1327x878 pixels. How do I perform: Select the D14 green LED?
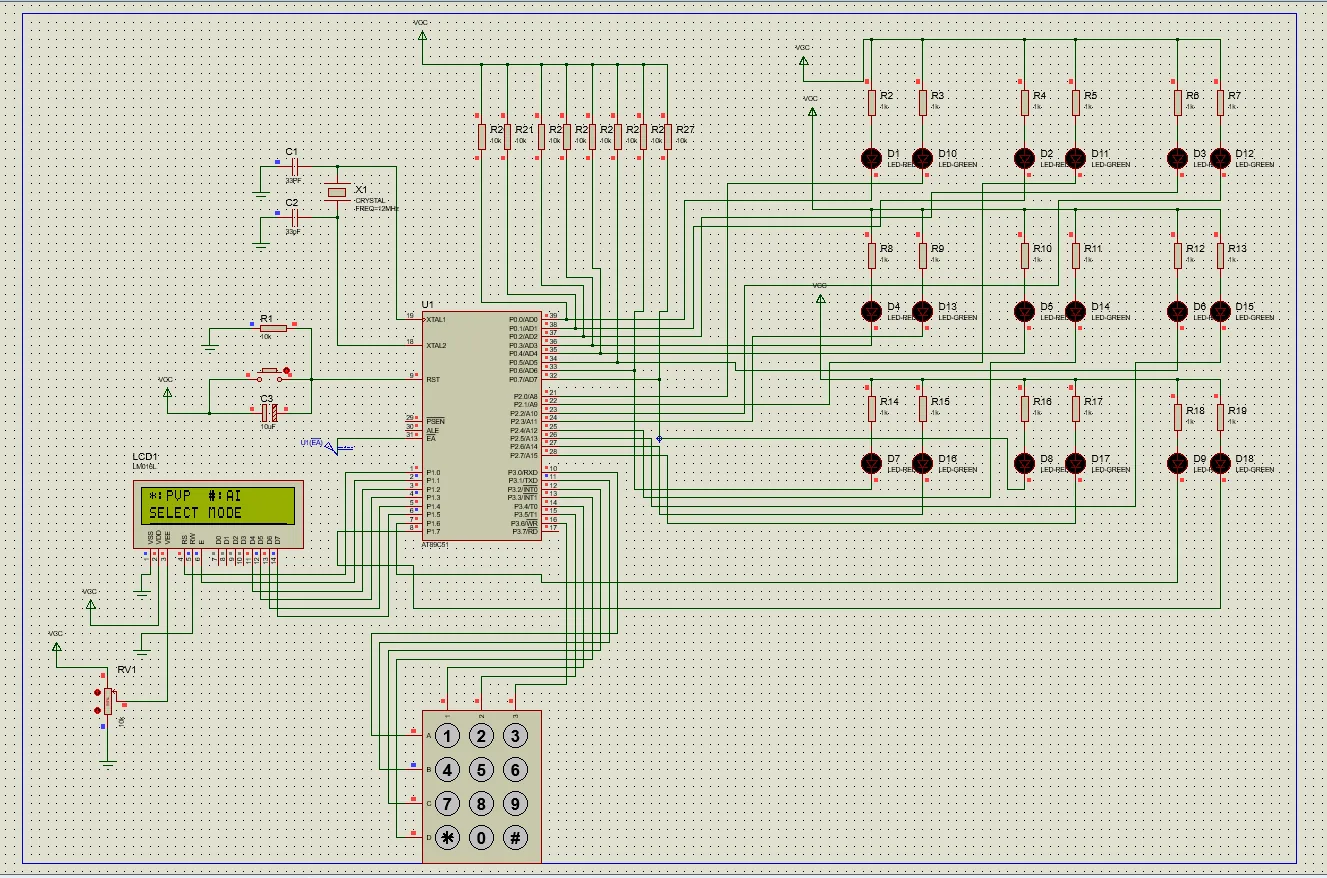(x=1075, y=311)
